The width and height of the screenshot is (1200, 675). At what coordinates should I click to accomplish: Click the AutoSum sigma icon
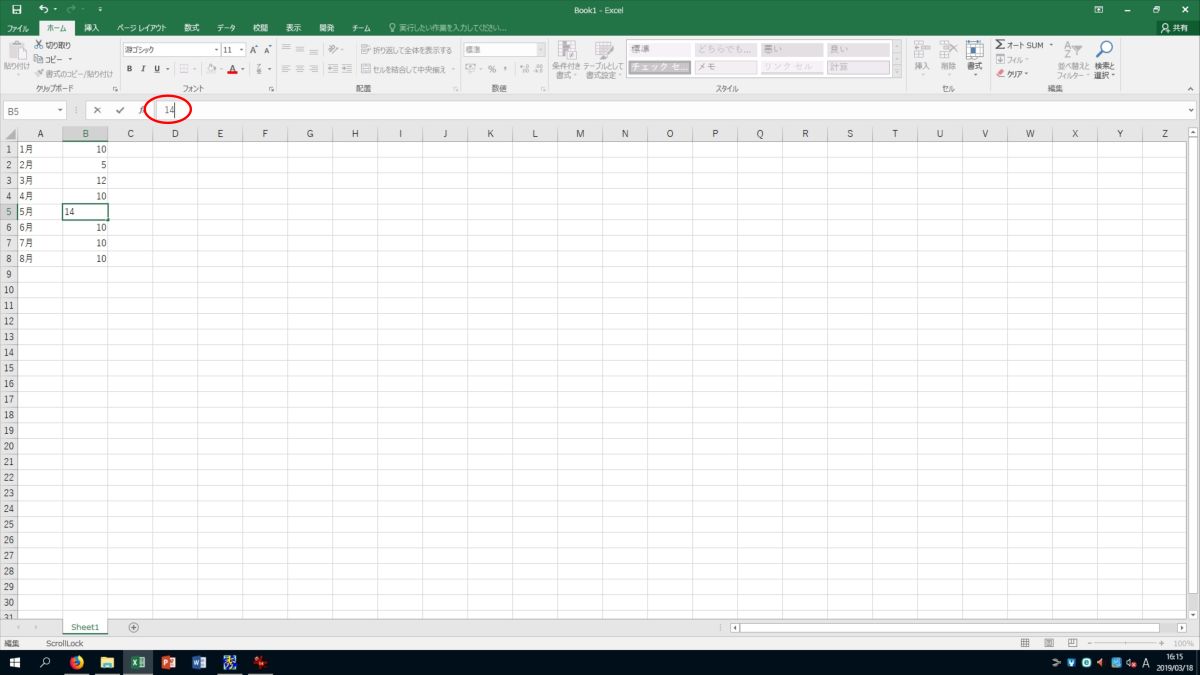[x=1000, y=45]
